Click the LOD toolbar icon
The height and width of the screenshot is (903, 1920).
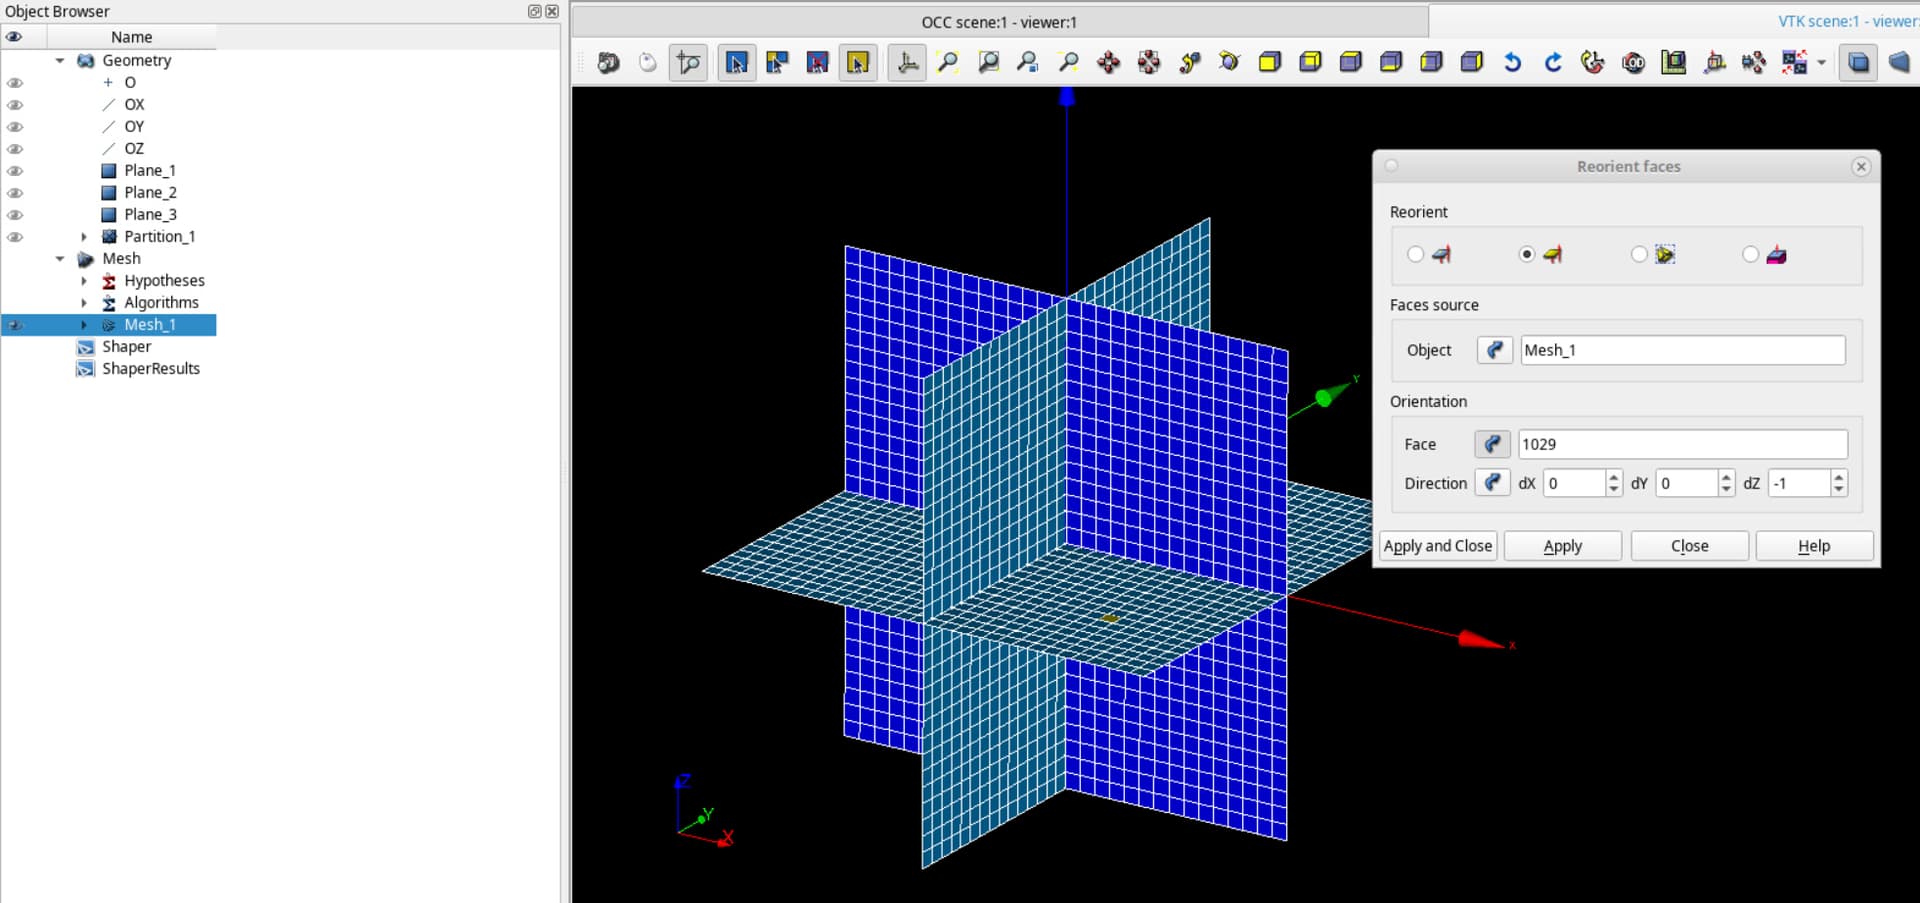tap(1633, 63)
